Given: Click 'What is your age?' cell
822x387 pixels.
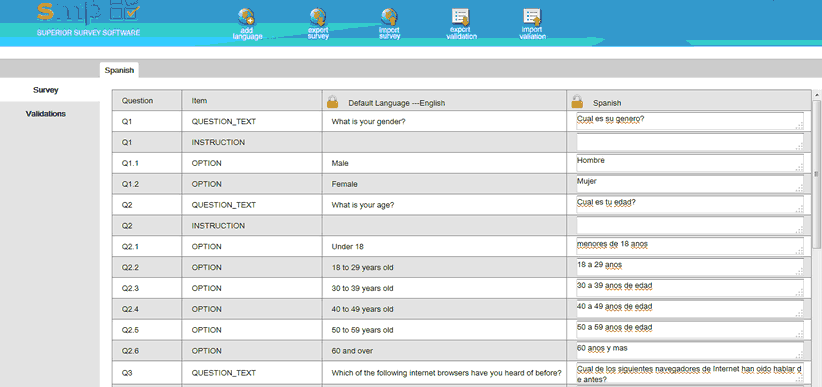Looking at the screenshot, I should (x=444, y=205).
